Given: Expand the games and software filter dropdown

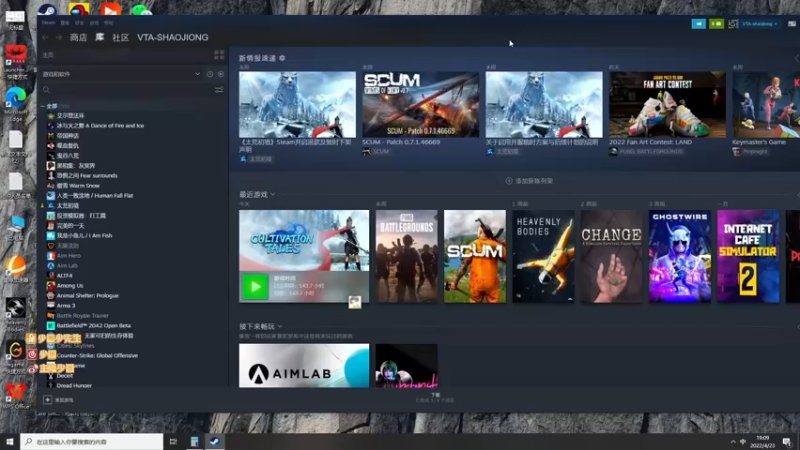Looking at the screenshot, I should [x=197, y=74].
